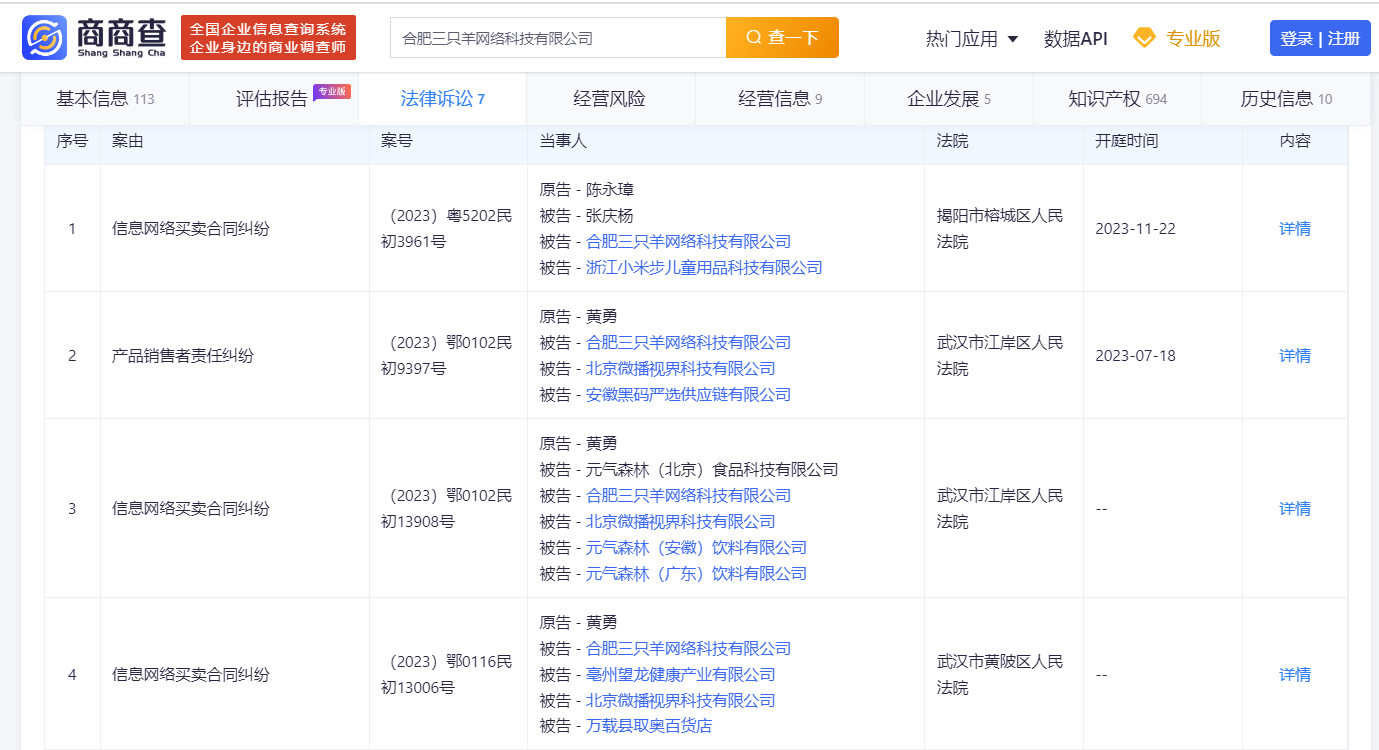The height and width of the screenshot is (750, 1379).
Task: Click case number （2023）粤5202民初3961号
Action: [x=447, y=228]
